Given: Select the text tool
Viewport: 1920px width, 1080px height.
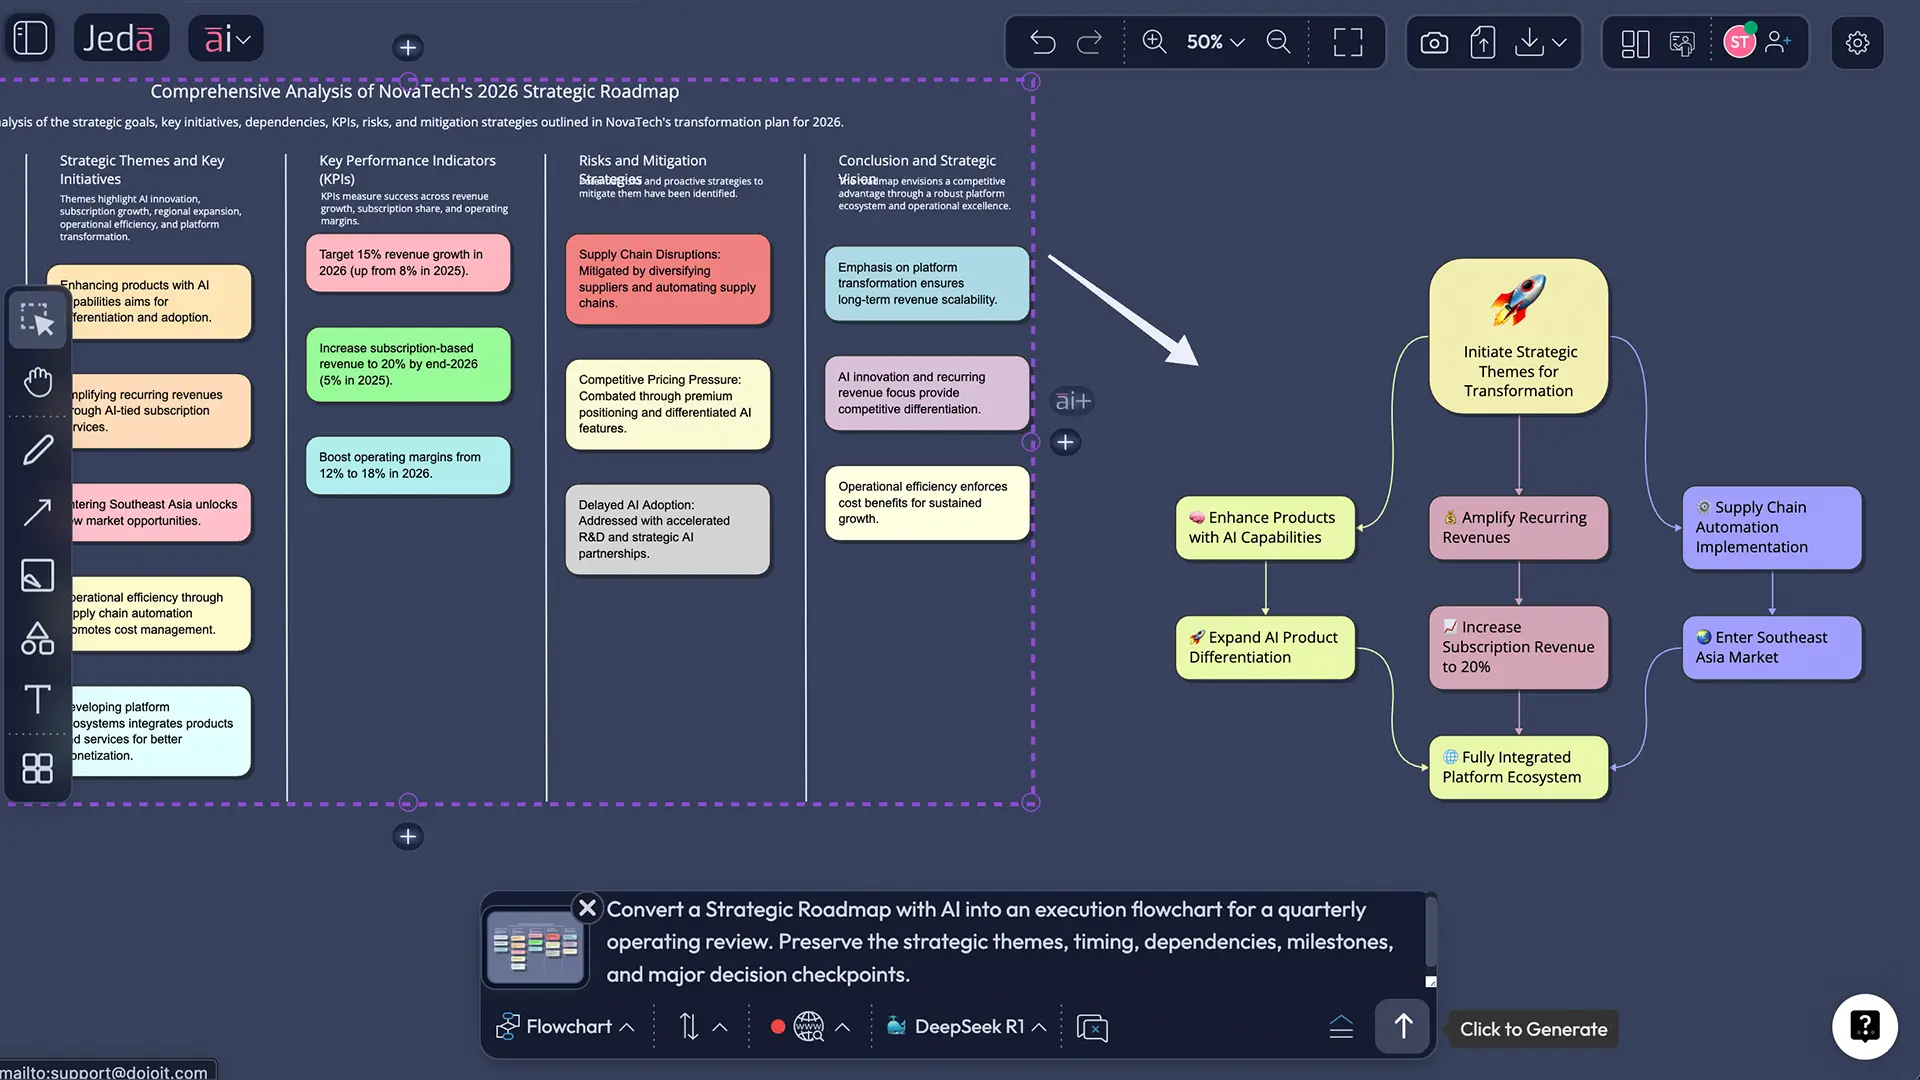Looking at the screenshot, I should click(x=37, y=701).
